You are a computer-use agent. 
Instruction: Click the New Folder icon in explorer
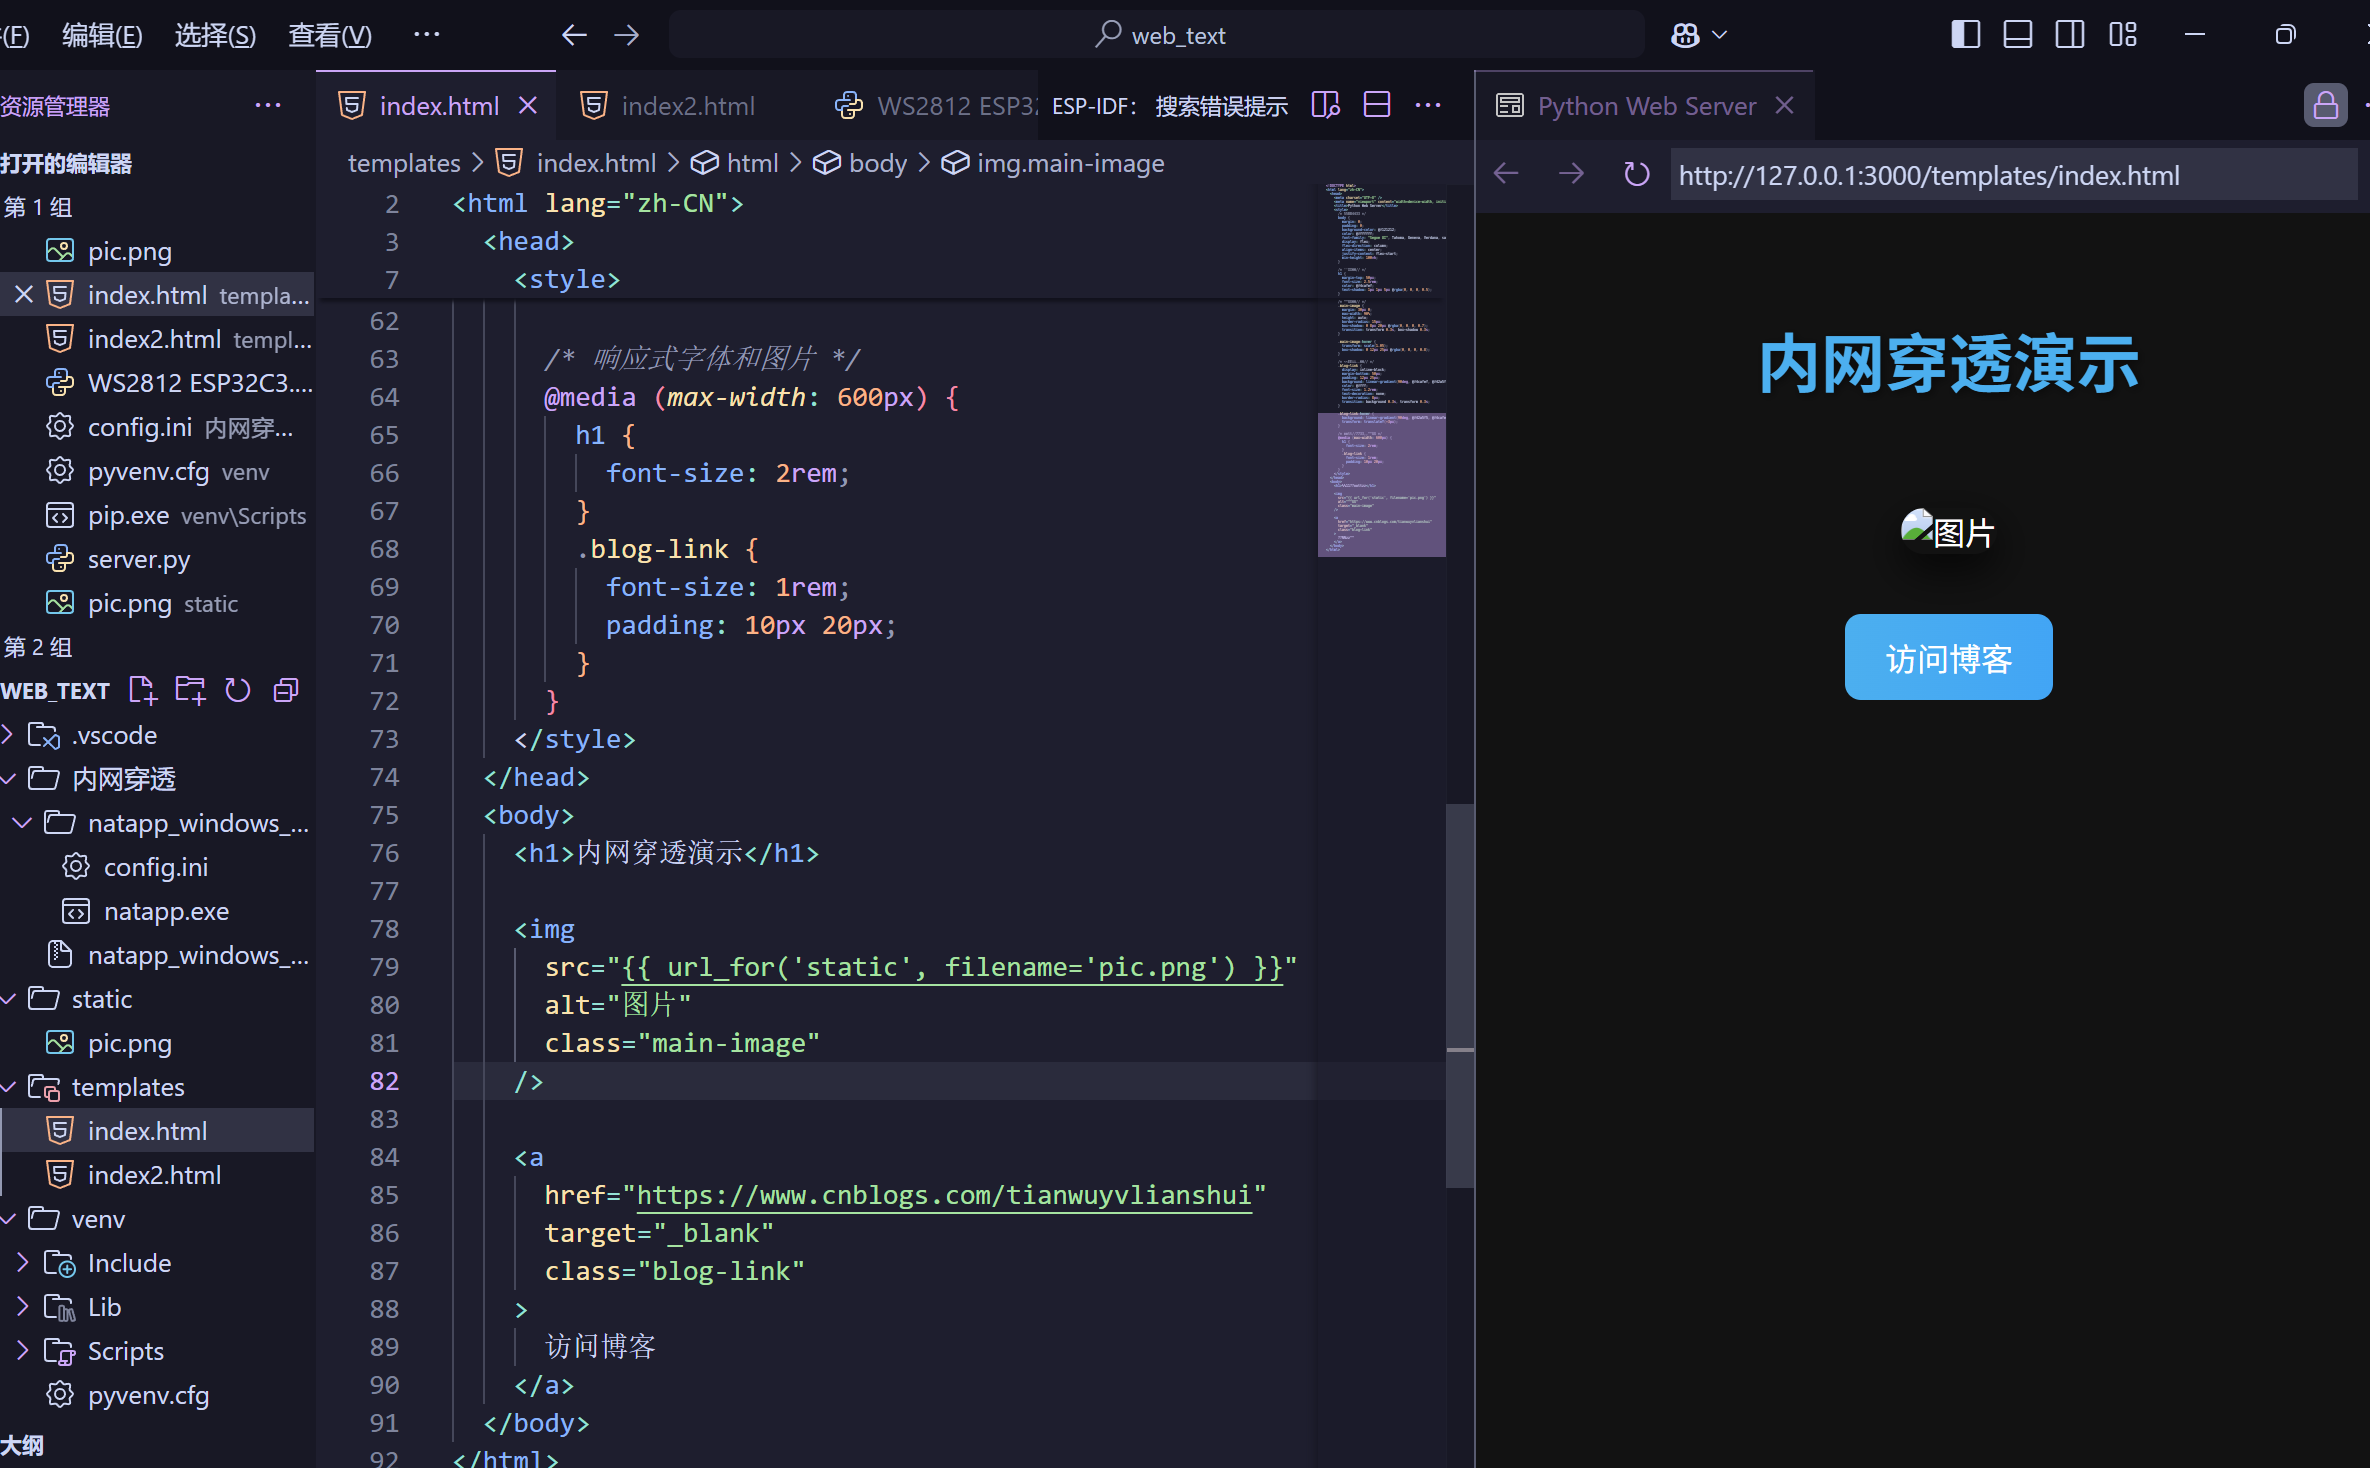pyautogui.click(x=190, y=690)
